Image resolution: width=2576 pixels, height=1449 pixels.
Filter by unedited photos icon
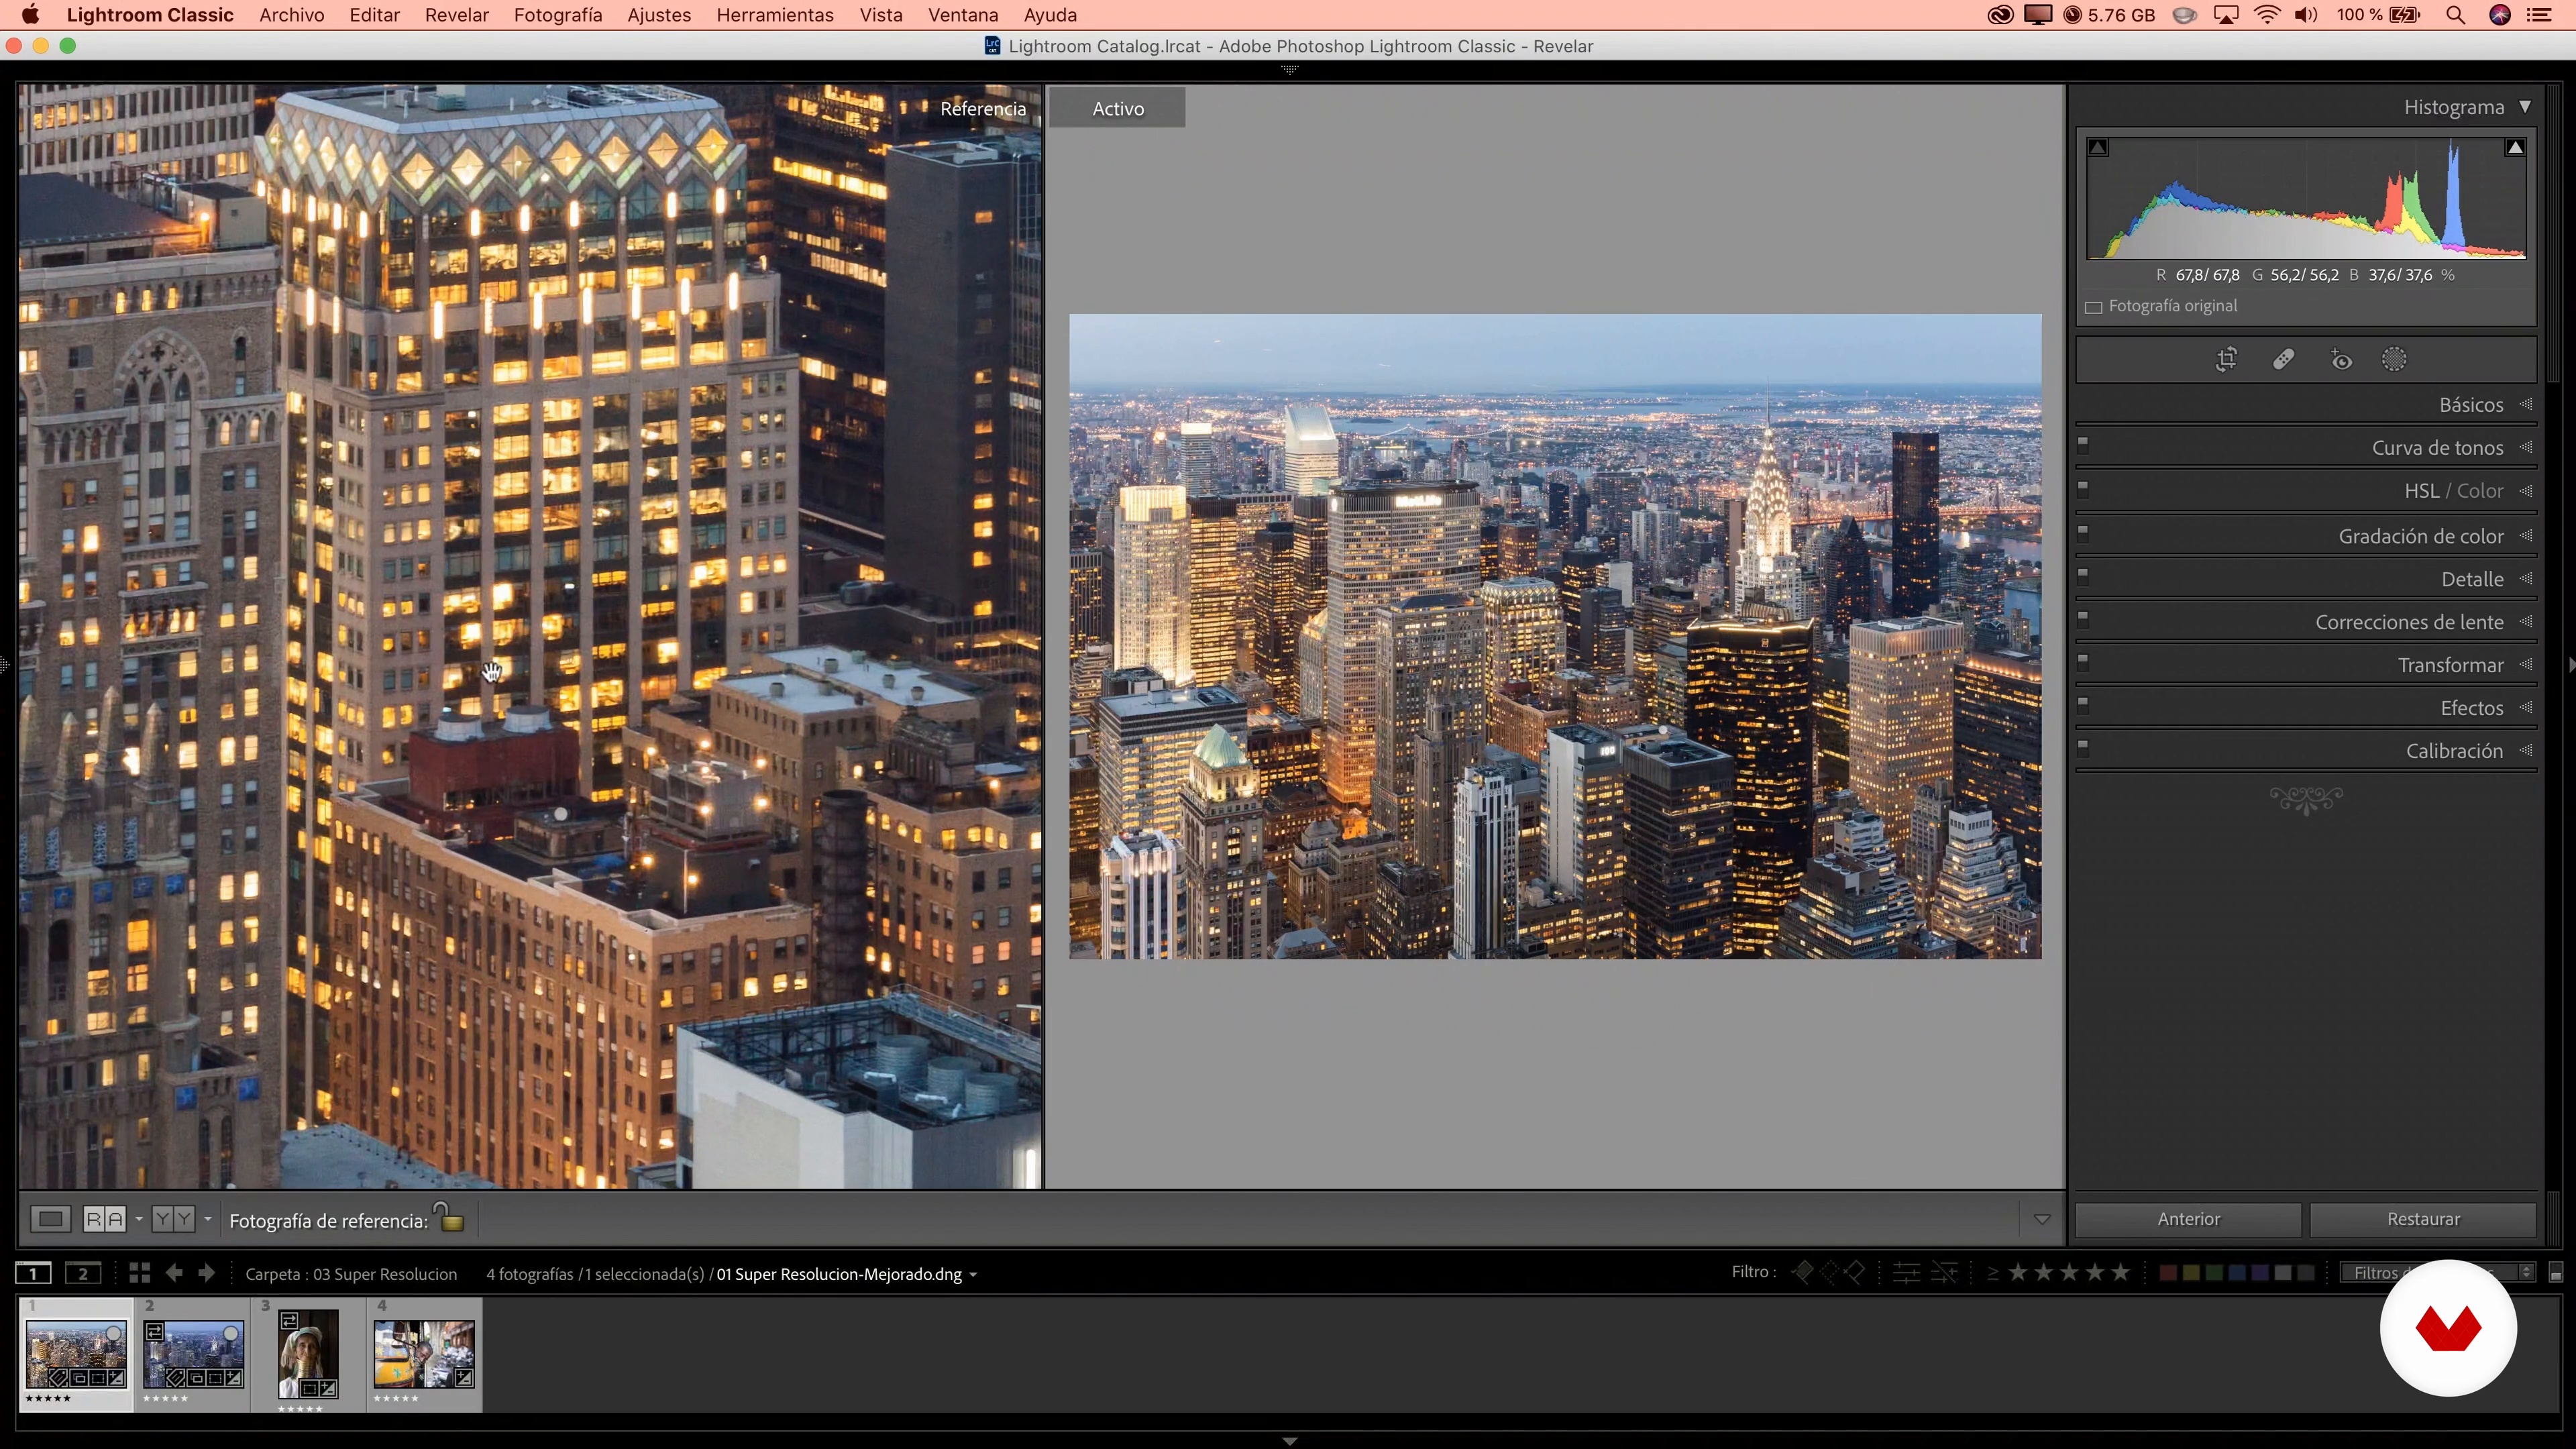[x=1944, y=1273]
